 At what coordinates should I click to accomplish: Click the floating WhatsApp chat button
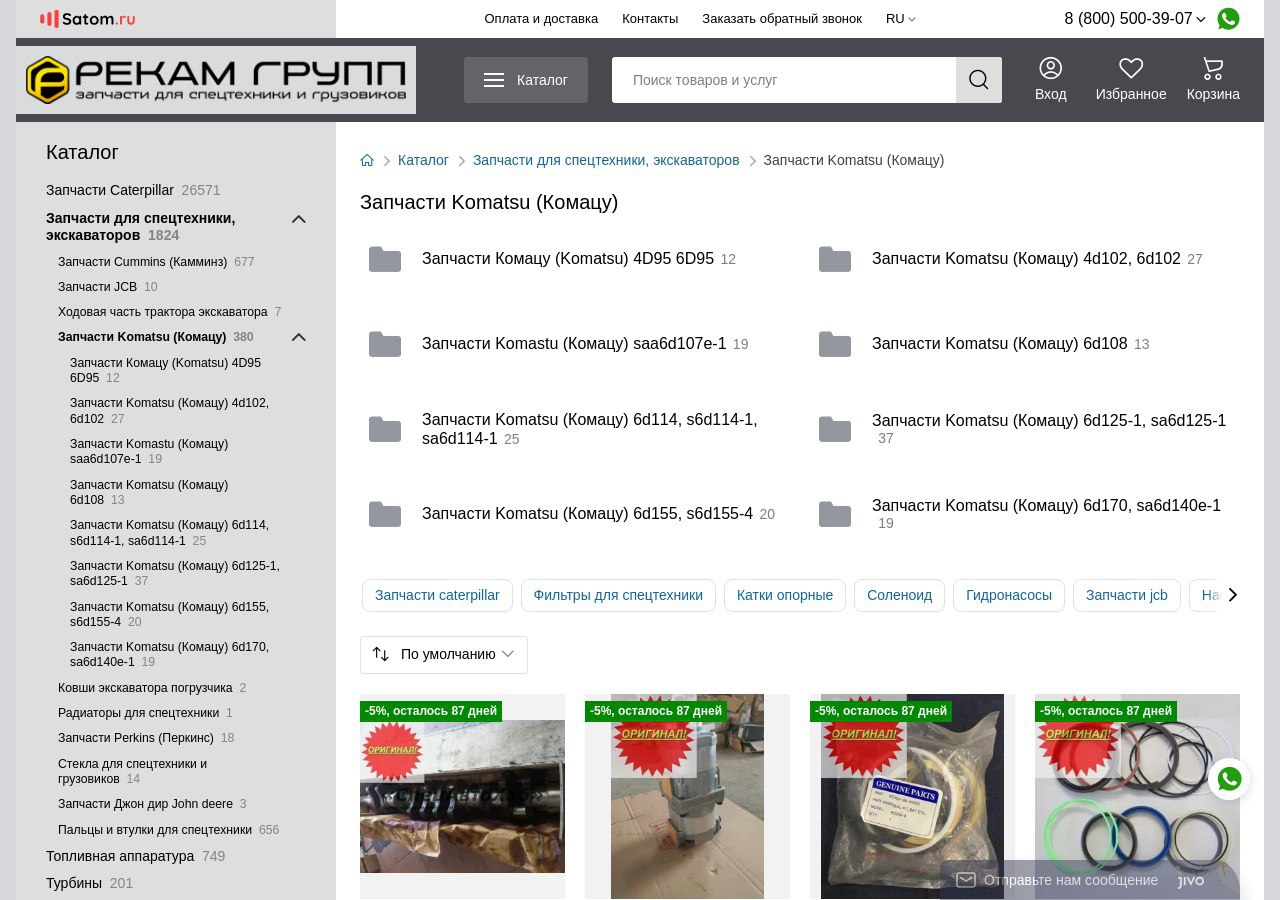click(x=1229, y=779)
